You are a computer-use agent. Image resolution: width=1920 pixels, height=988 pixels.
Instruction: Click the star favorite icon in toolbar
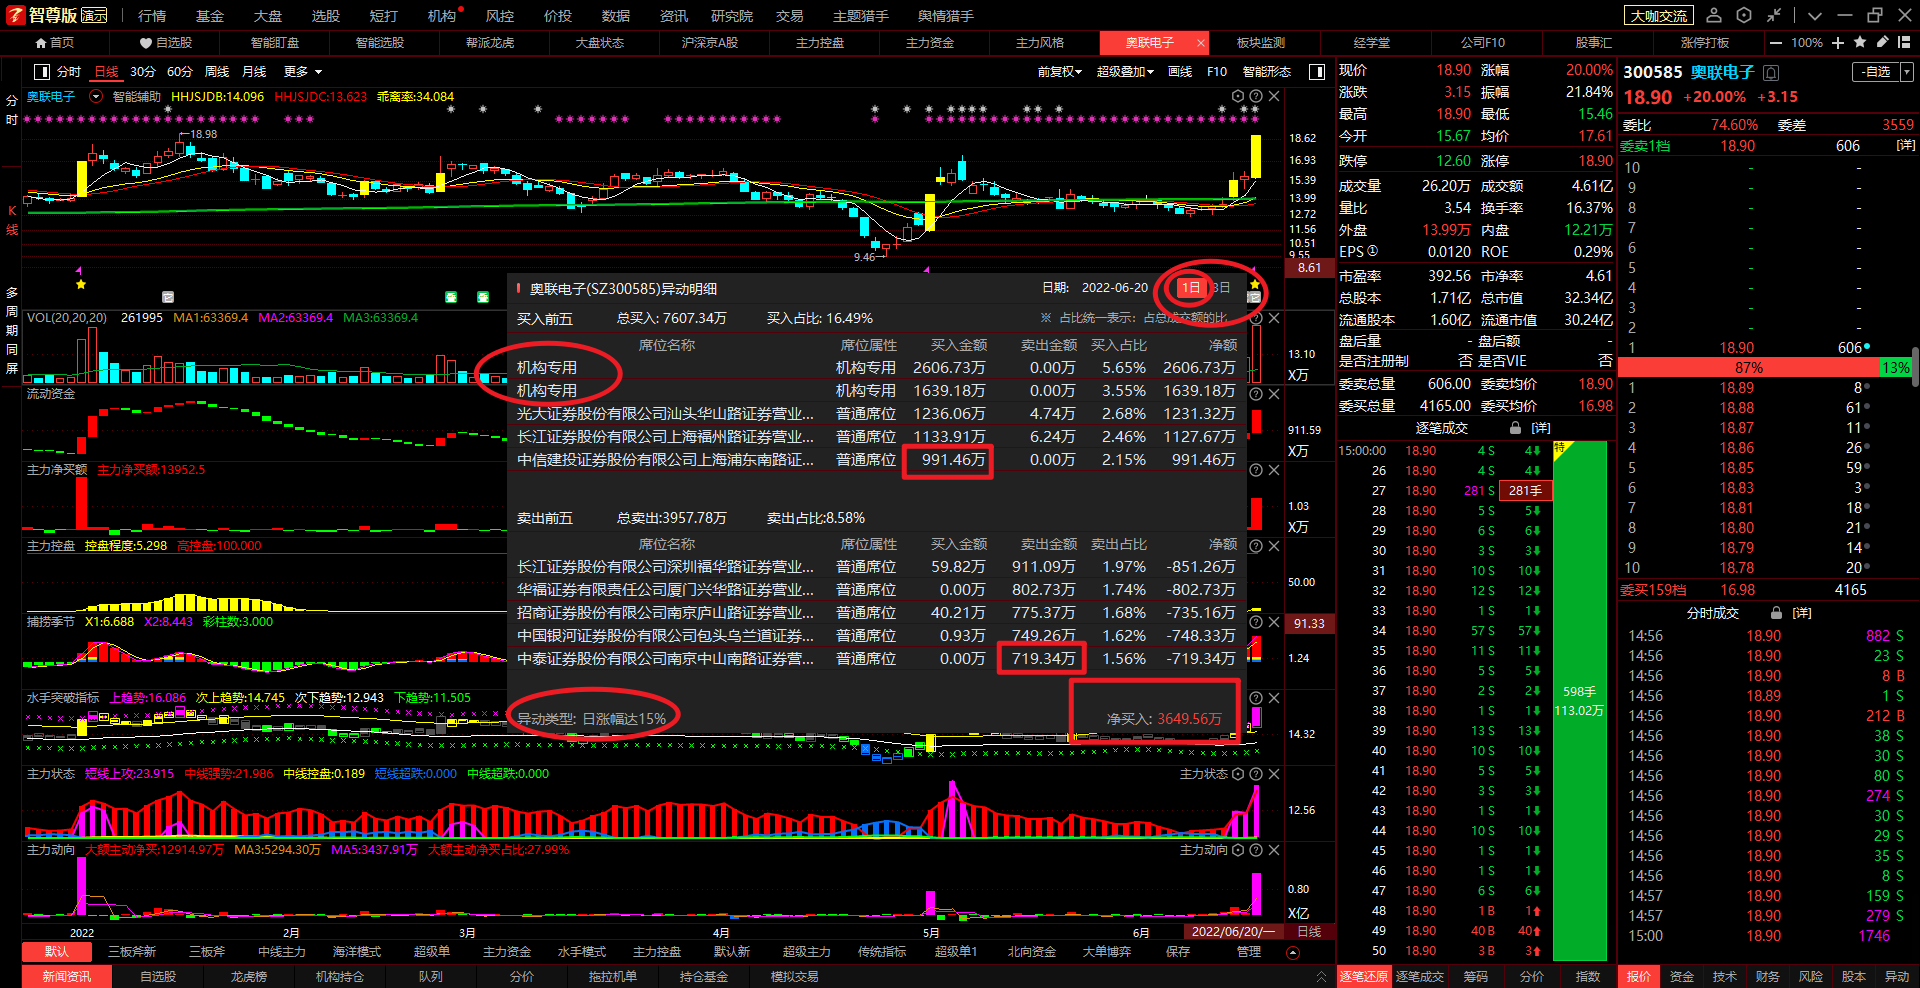click(1860, 42)
